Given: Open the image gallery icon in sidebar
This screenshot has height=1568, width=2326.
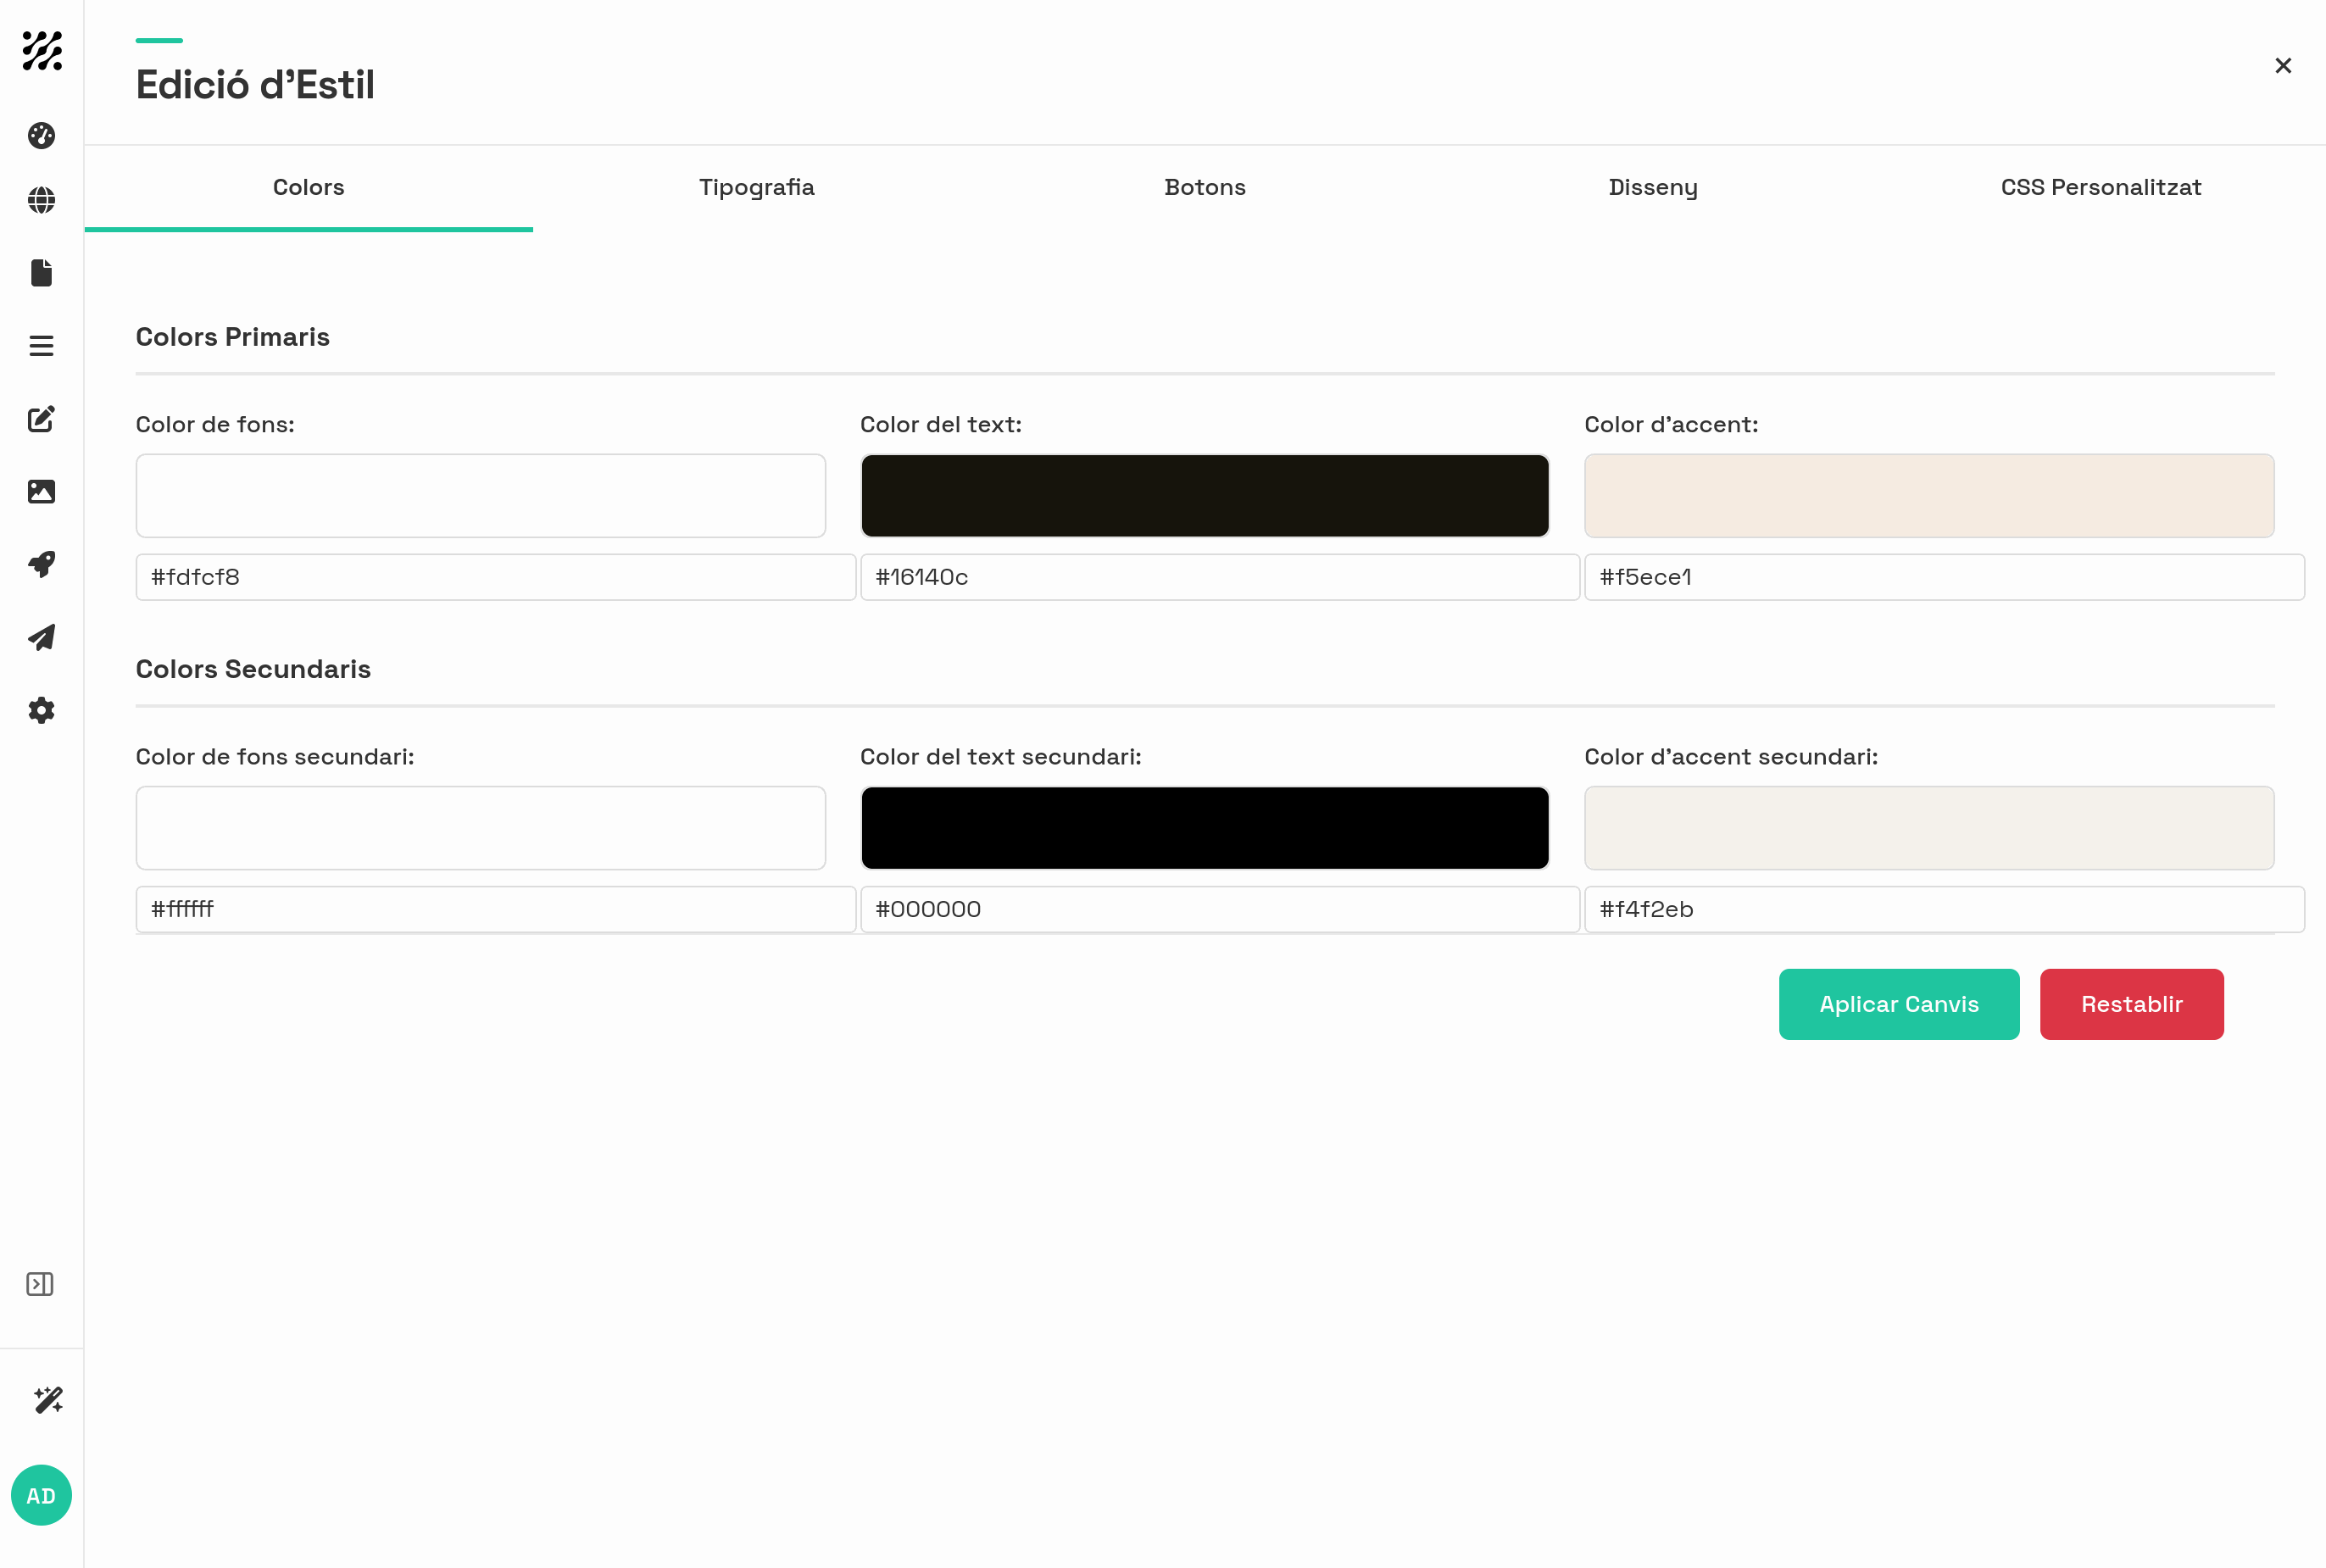Looking at the screenshot, I should pos(41,491).
